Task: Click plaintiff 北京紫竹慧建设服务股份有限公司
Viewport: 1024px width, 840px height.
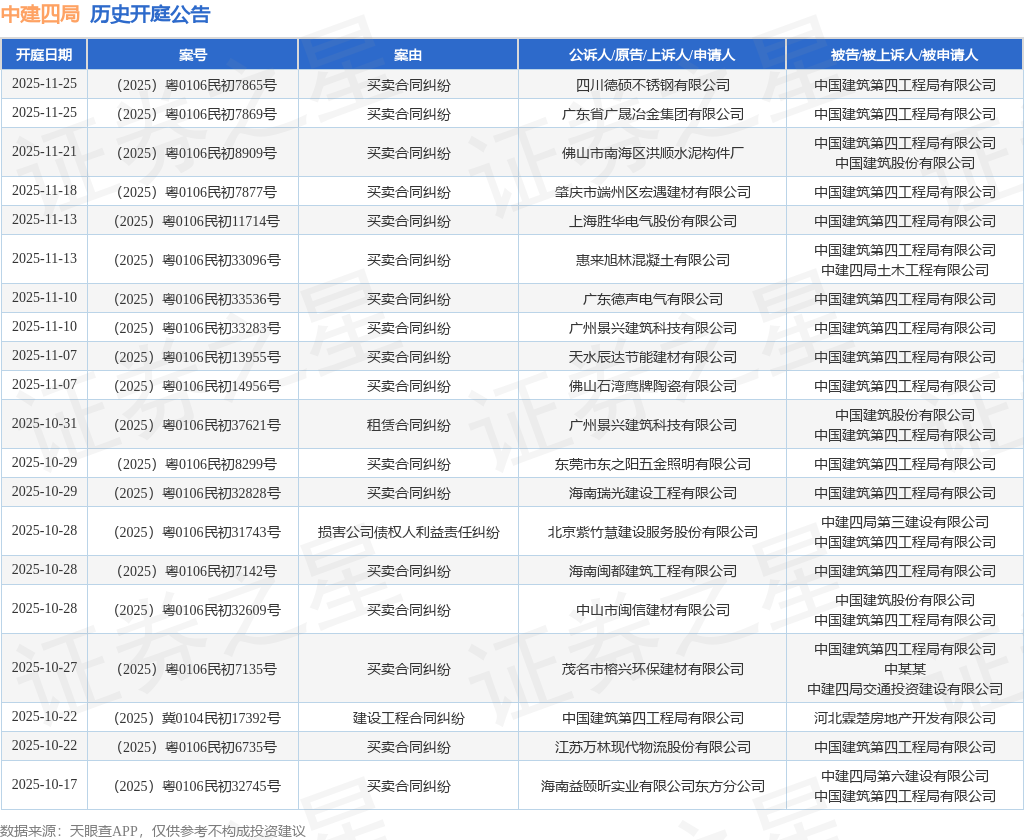Action: point(652,532)
